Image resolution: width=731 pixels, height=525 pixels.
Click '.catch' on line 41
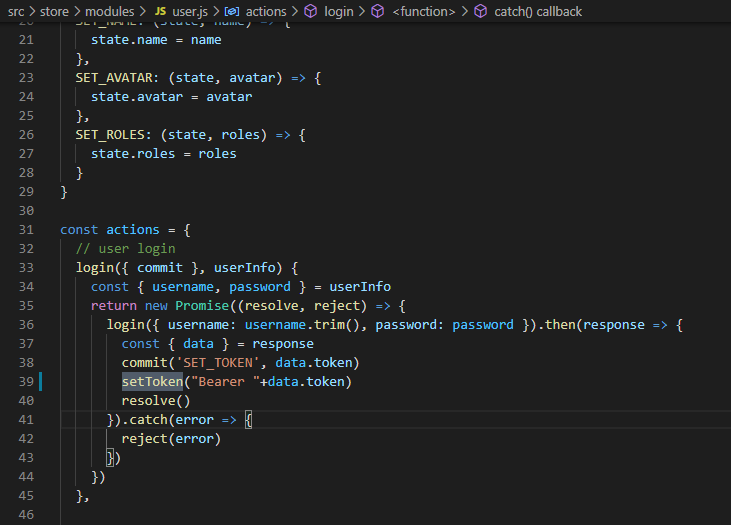(x=145, y=420)
